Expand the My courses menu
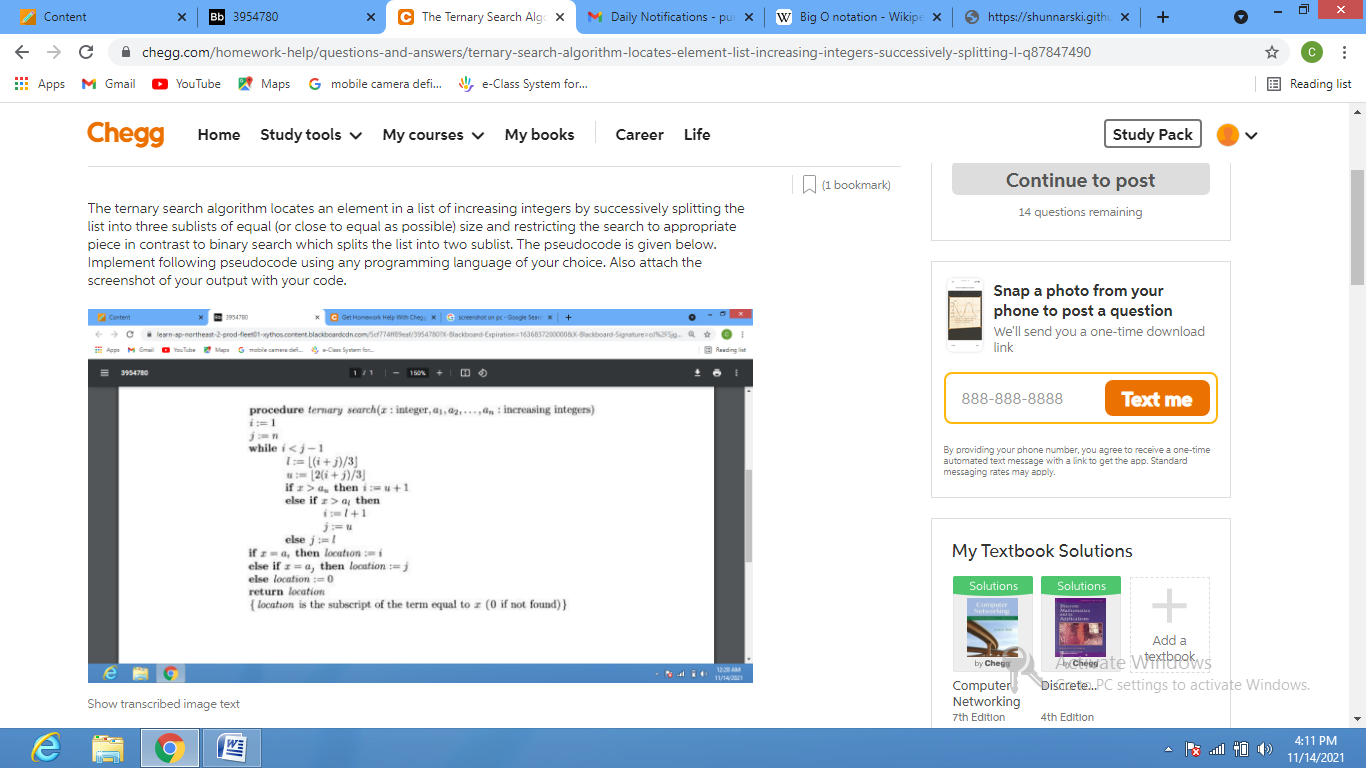1366x768 pixels. pos(432,134)
